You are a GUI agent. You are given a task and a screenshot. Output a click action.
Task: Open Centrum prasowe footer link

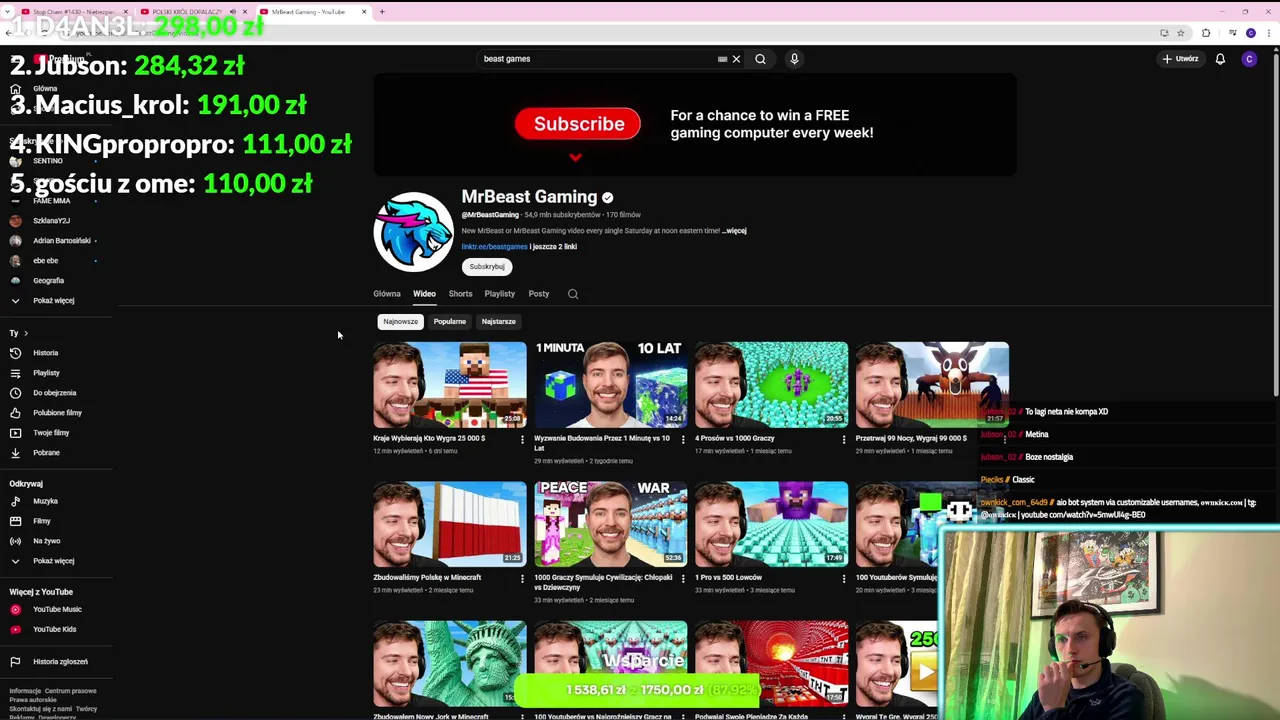[70, 691]
